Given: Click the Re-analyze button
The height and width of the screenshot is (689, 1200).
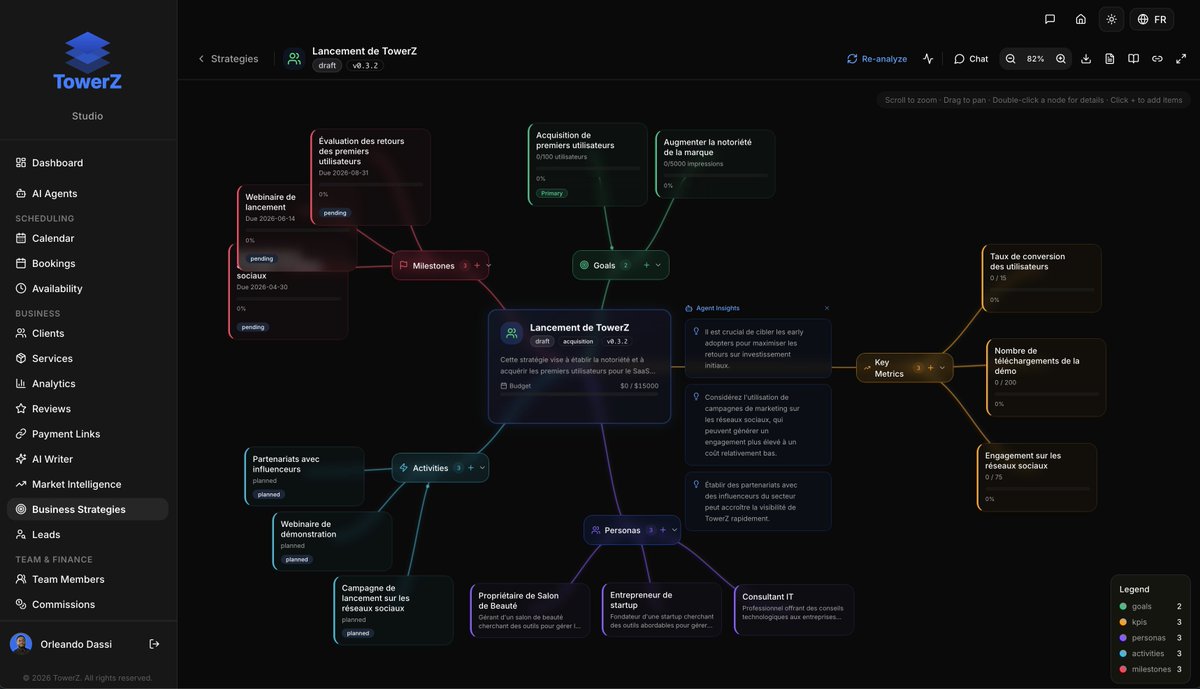Looking at the screenshot, I should click(x=877, y=59).
